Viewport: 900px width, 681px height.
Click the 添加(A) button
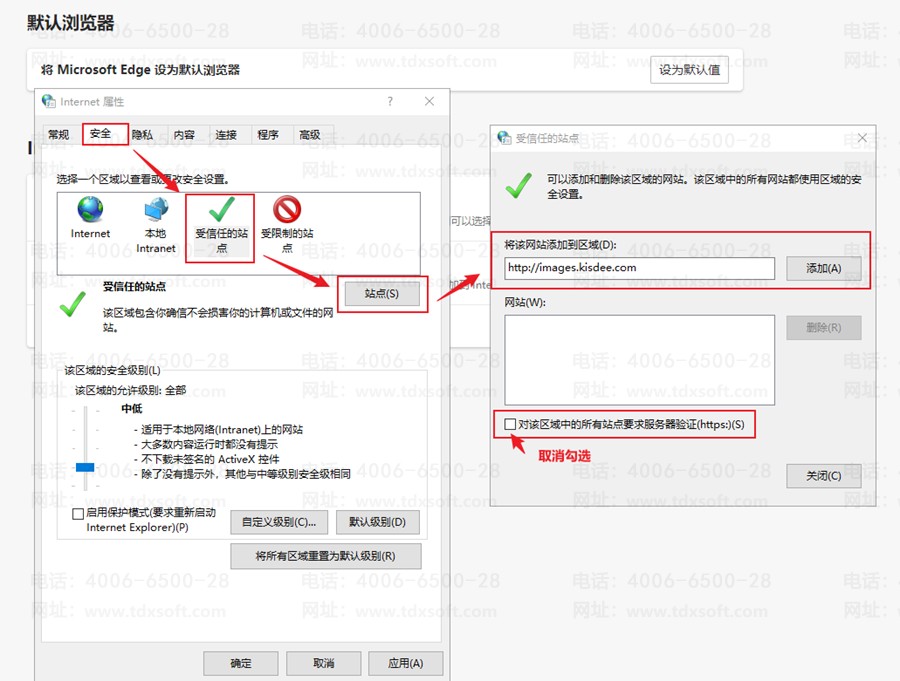pos(824,268)
